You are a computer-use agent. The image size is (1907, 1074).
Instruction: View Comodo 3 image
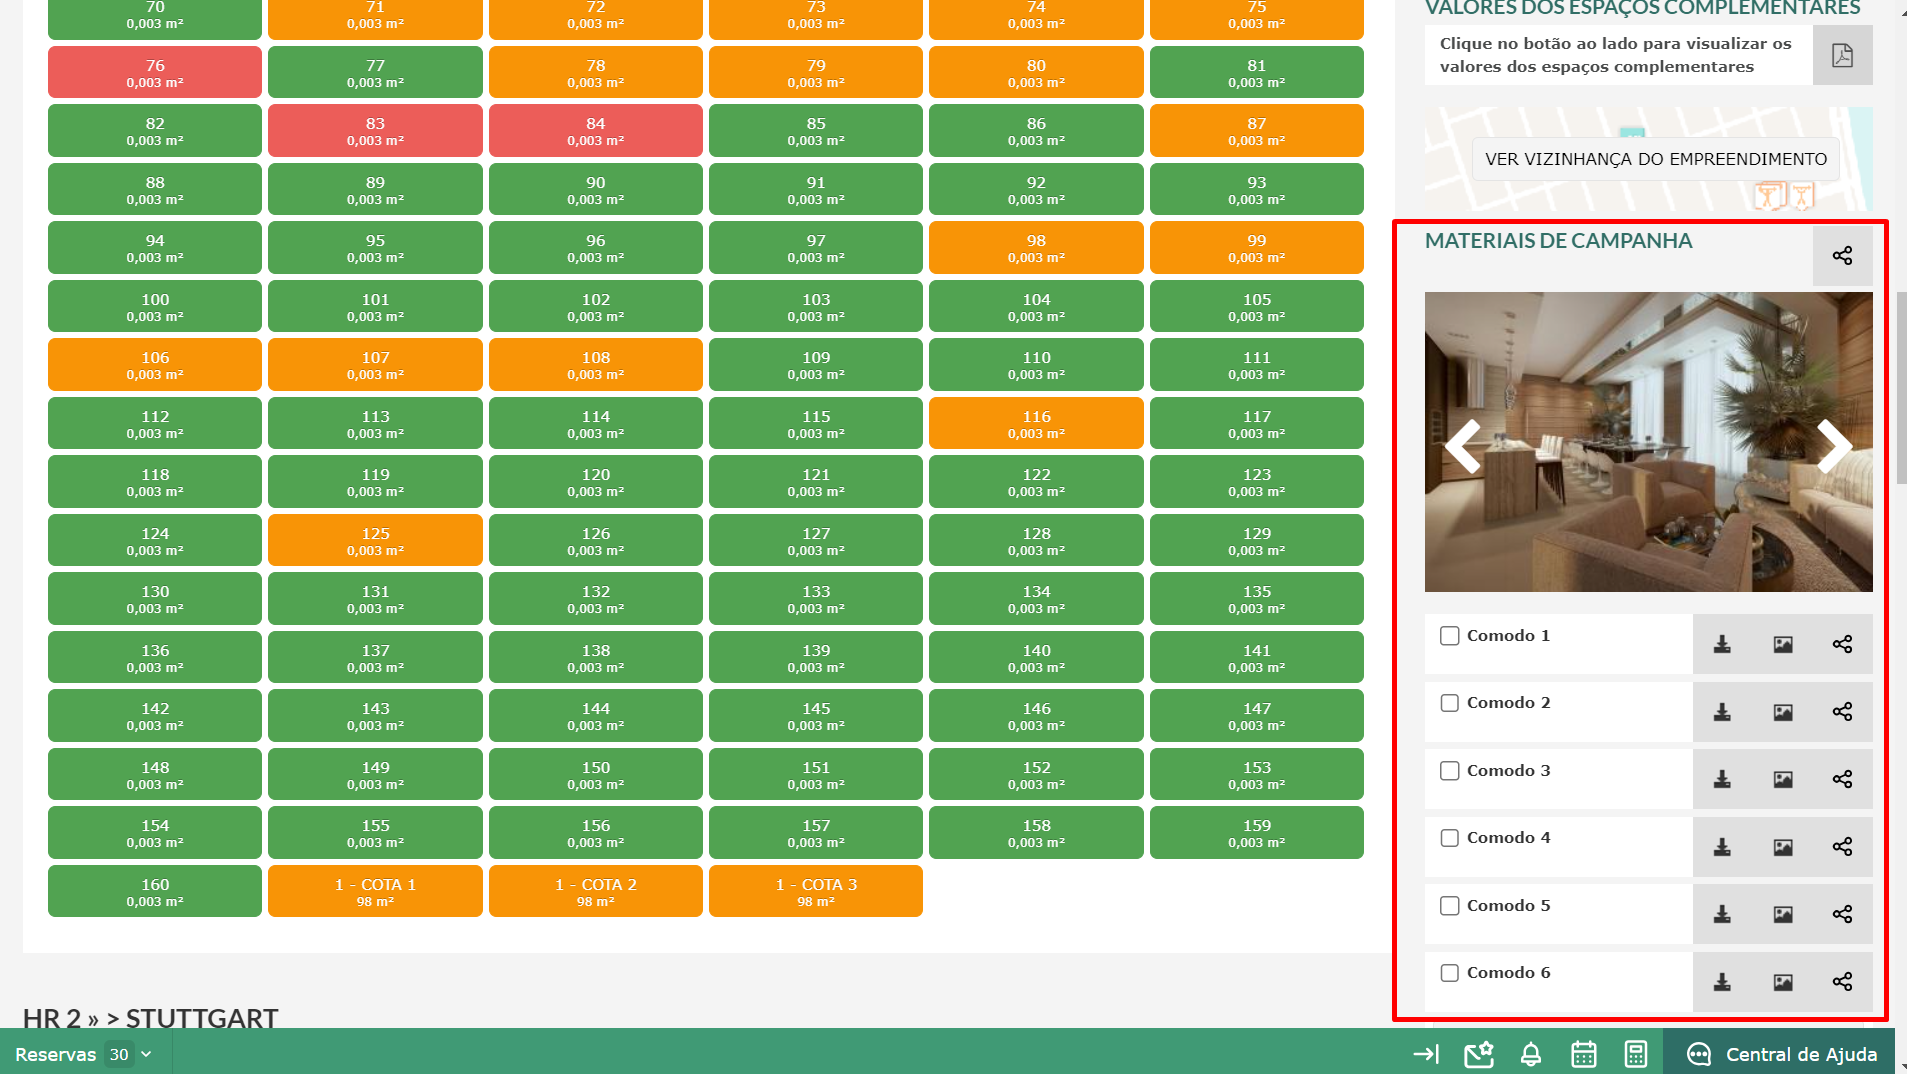(1783, 779)
